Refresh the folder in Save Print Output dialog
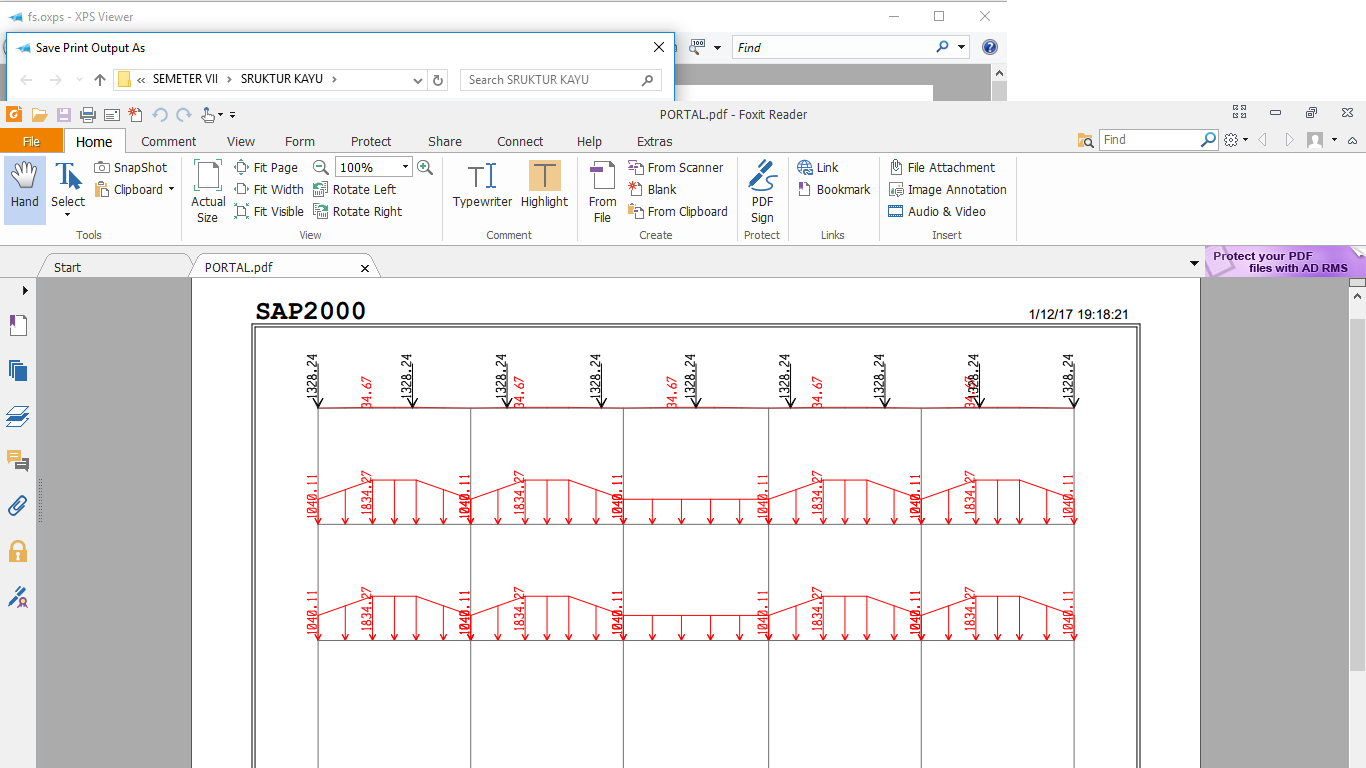The width and height of the screenshot is (1366, 768). tap(438, 80)
